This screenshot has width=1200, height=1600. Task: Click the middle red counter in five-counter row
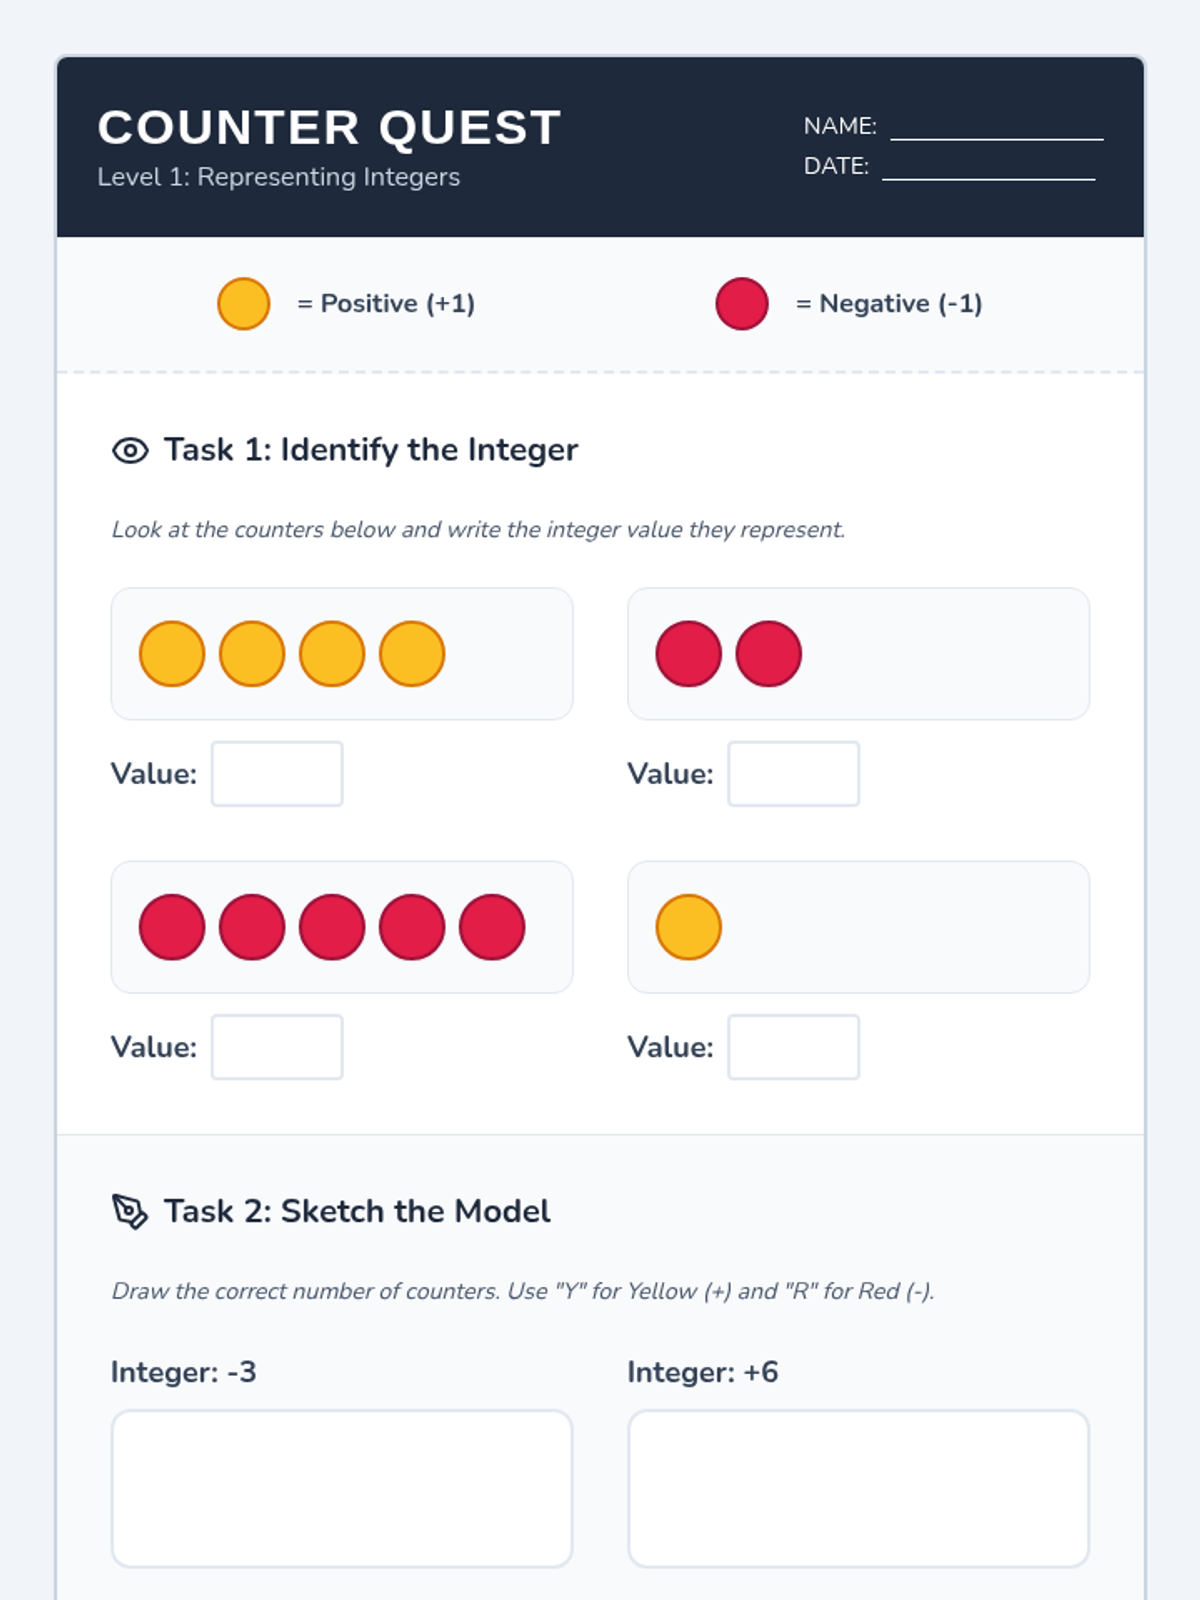click(332, 927)
